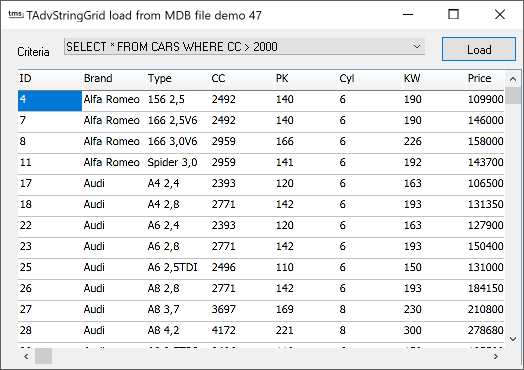The image size is (524, 370).
Task: Click ID cell 8
Action: click(x=50, y=143)
